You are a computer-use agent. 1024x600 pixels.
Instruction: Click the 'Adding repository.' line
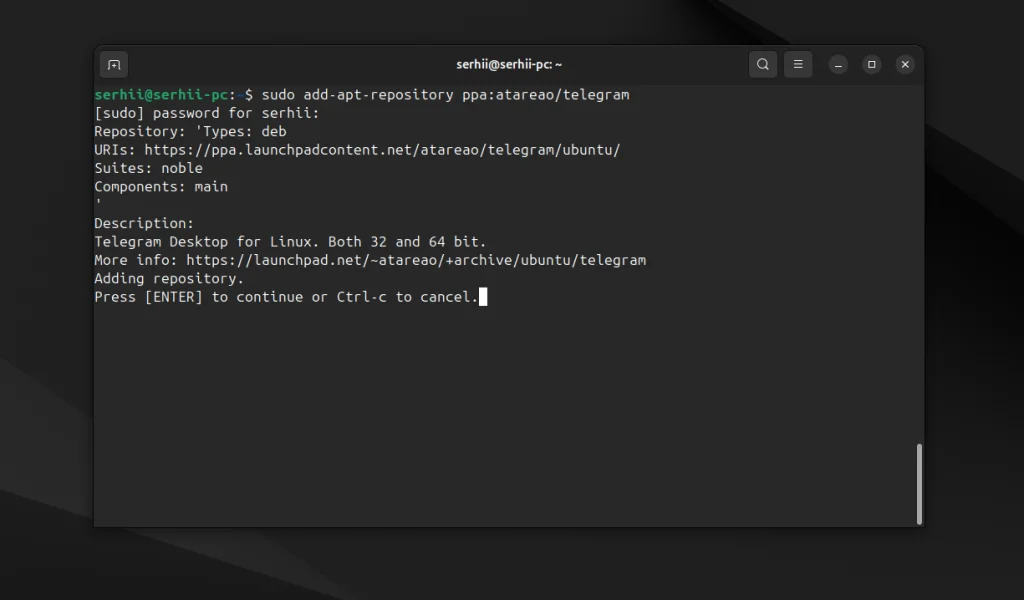(169, 279)
